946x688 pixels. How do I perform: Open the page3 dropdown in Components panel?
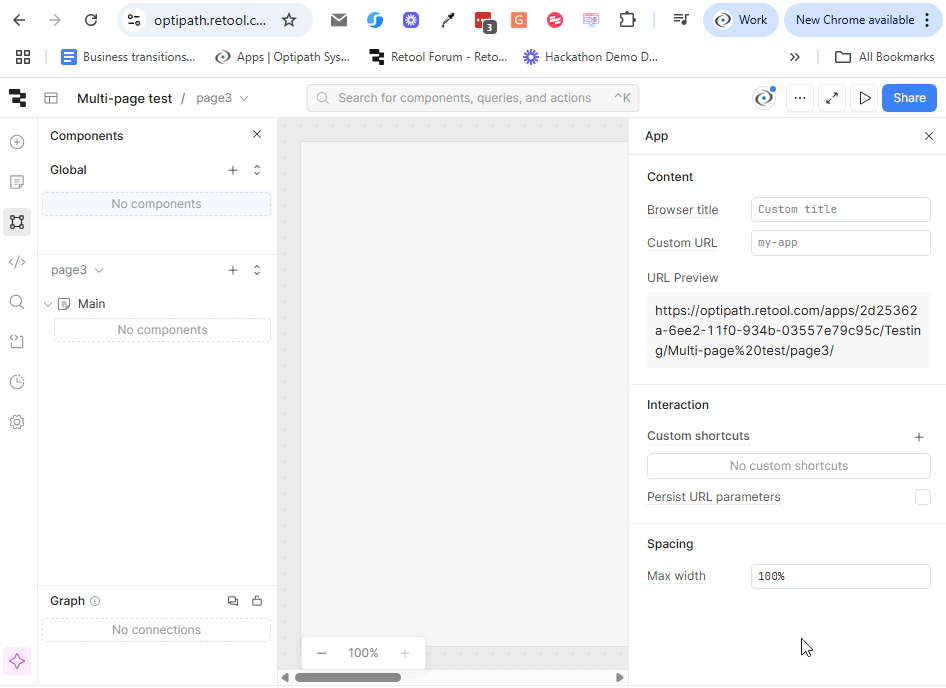point(77,270)
